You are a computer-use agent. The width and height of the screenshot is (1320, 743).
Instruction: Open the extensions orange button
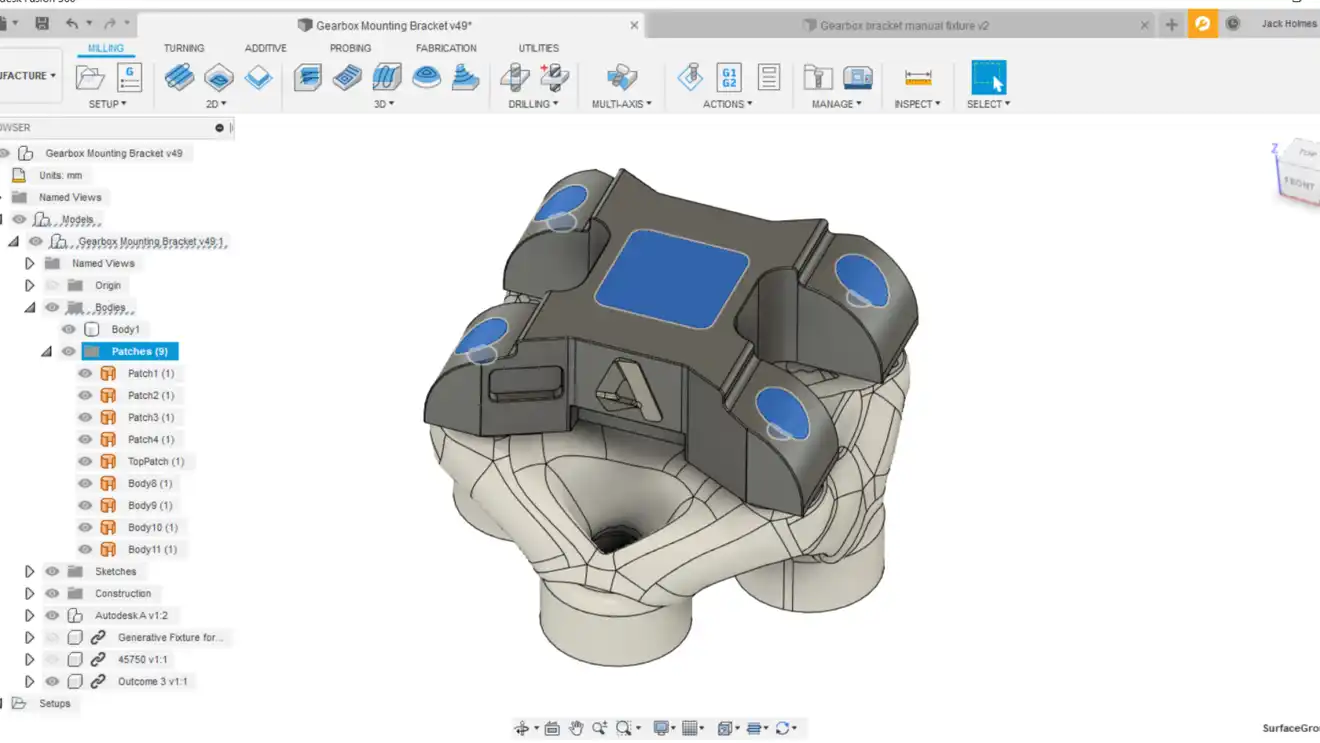coord(1202,24)
